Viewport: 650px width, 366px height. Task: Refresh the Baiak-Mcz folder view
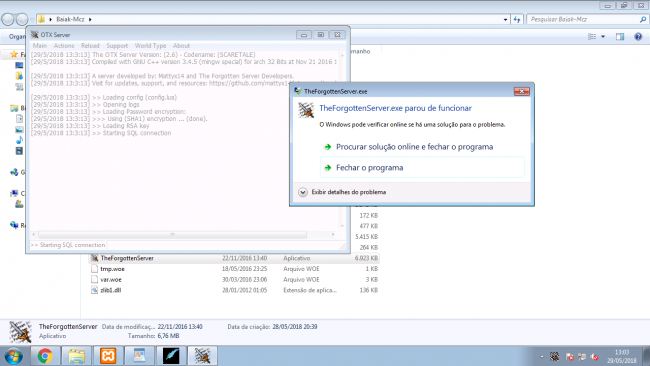coord(517,19)
